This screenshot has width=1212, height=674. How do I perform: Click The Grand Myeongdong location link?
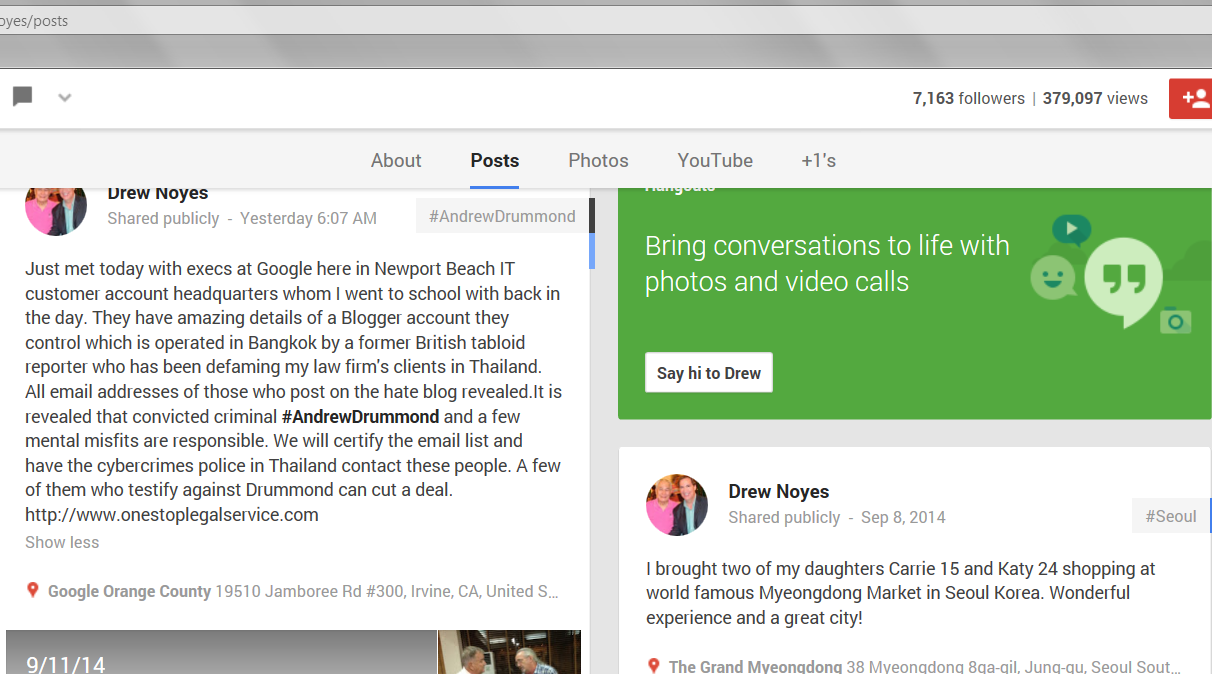755,667
